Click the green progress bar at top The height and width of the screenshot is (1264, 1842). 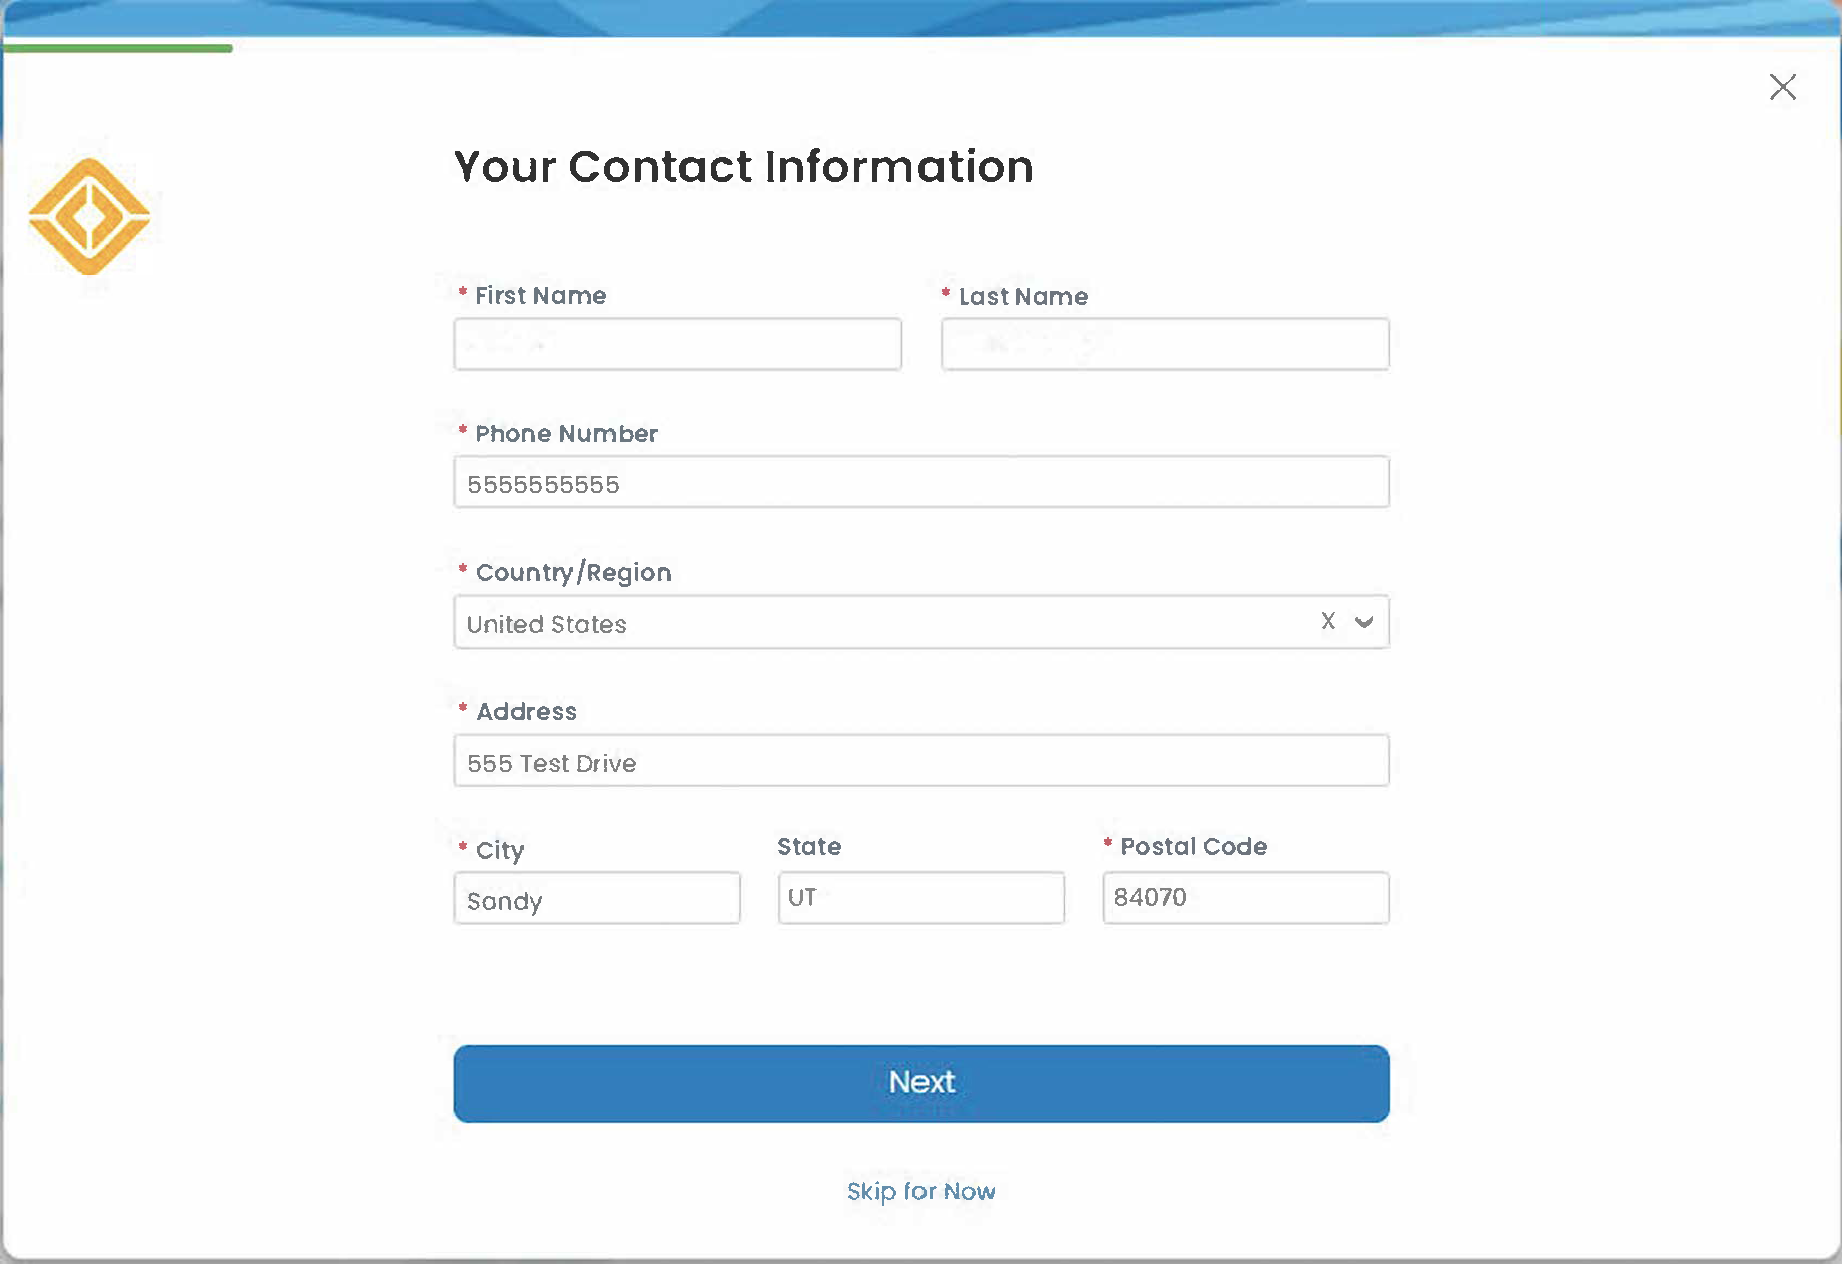[x=117, y=47]
